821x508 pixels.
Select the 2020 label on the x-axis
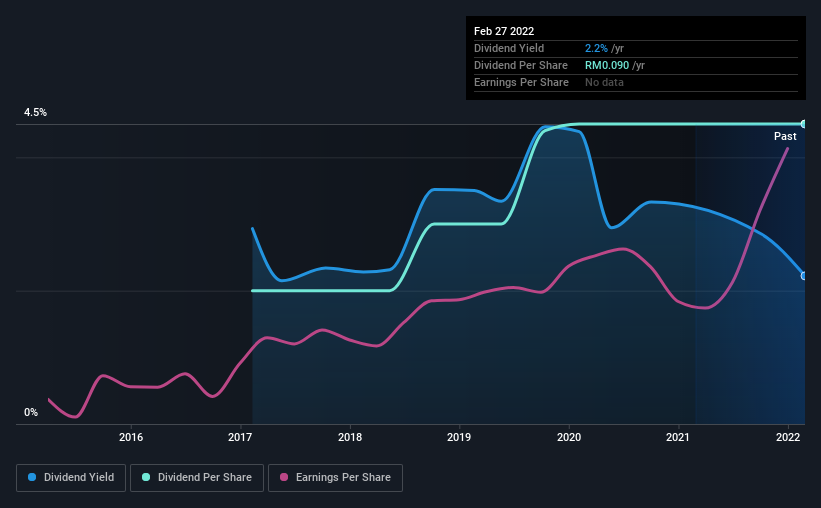569,437
